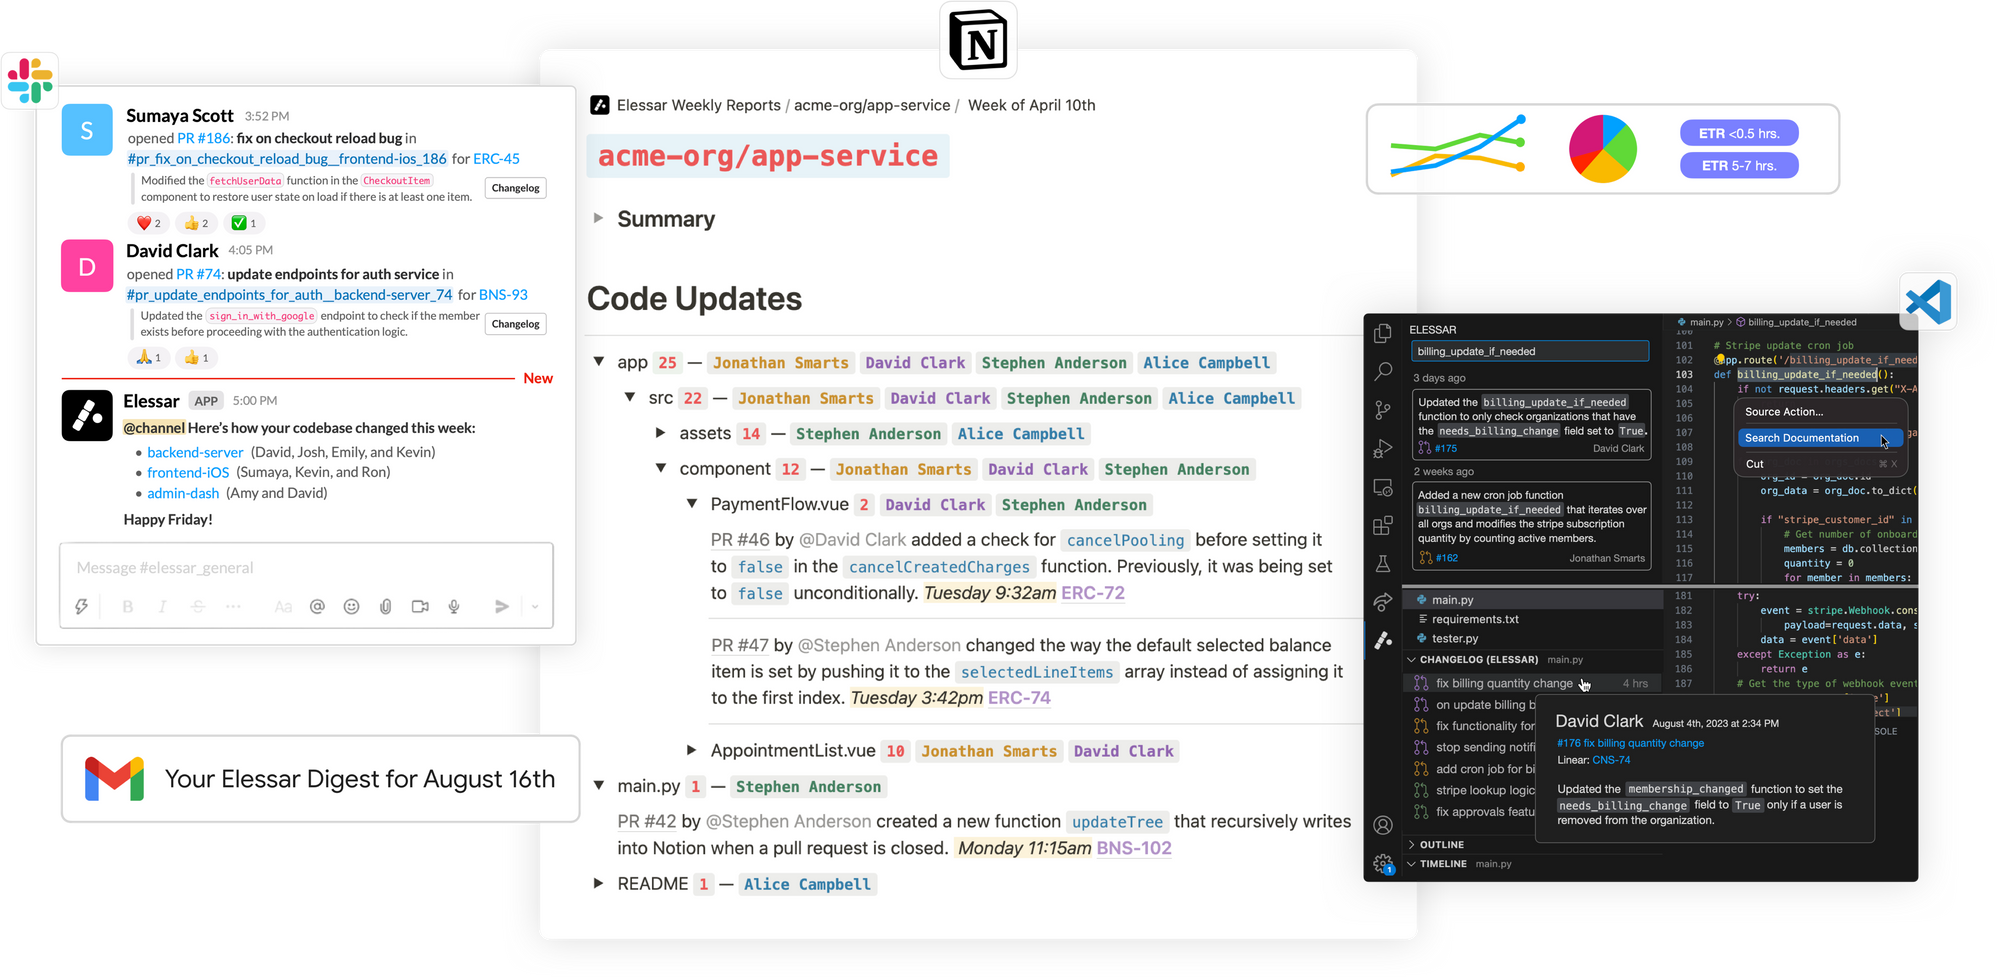Open the Extensions view in VS Code
The height and width of the screenshot is (978, 2000).
coord(1383,526)
